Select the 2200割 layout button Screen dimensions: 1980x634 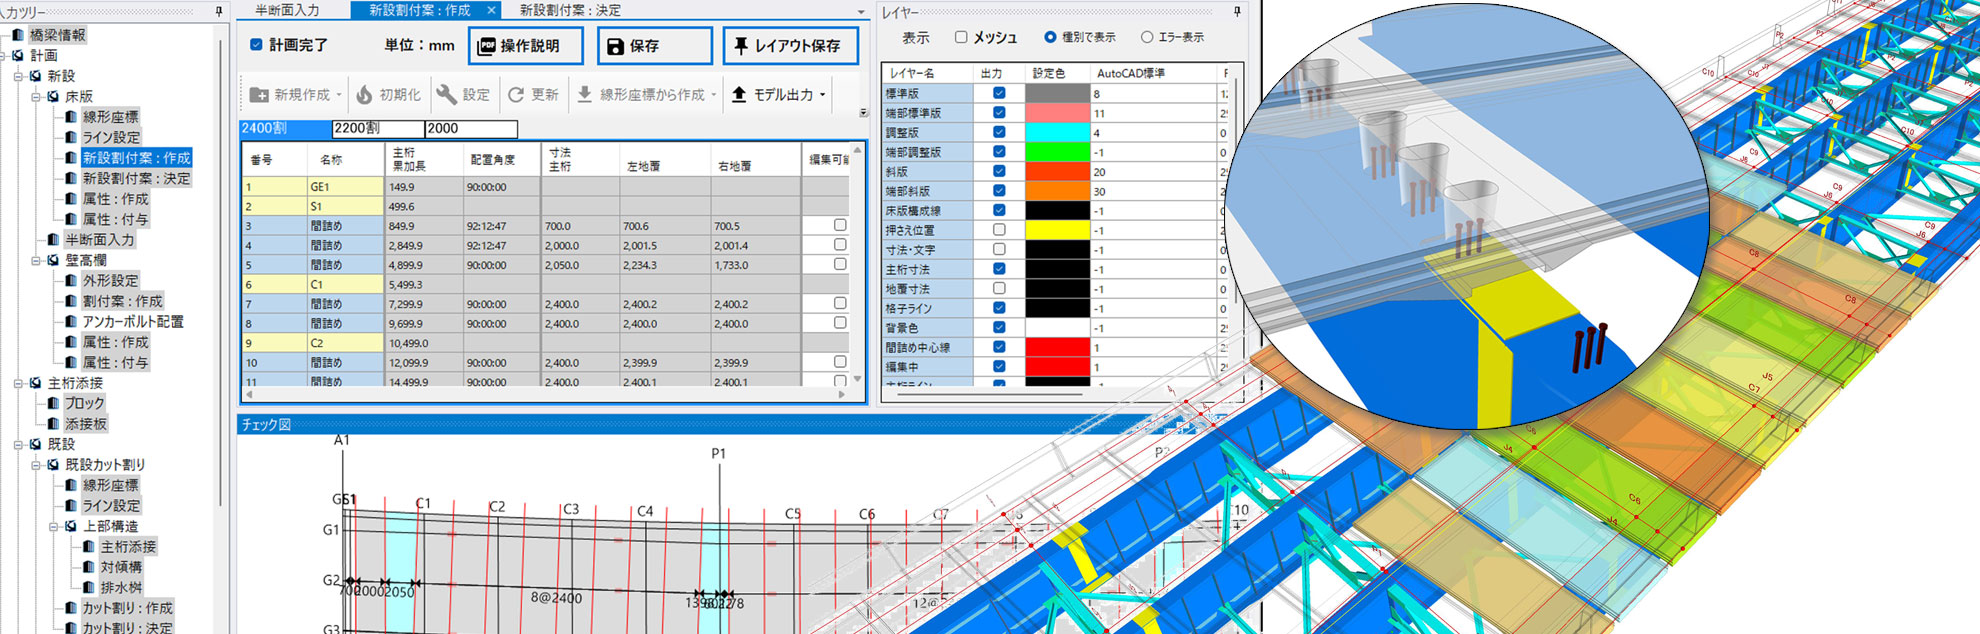pyautogui.click(x=377, y=129)
